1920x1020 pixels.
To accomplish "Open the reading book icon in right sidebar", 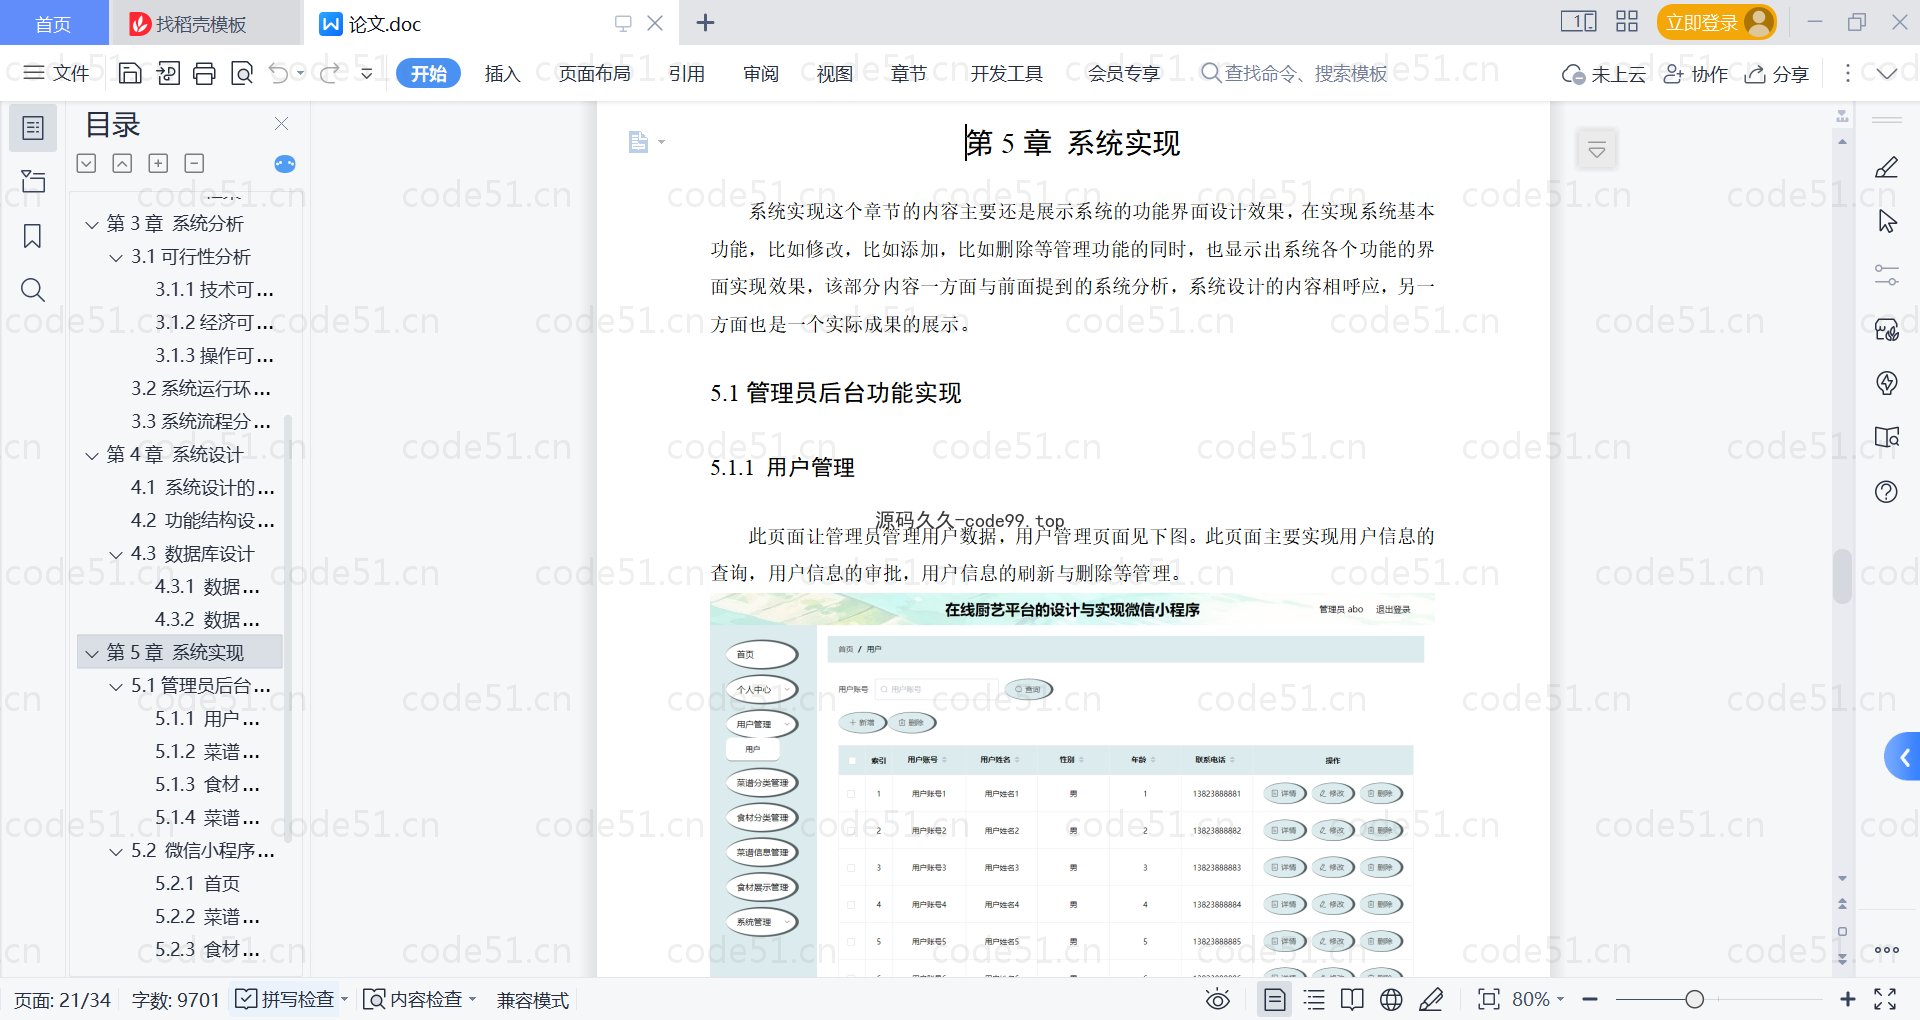I will [1887, 437].
